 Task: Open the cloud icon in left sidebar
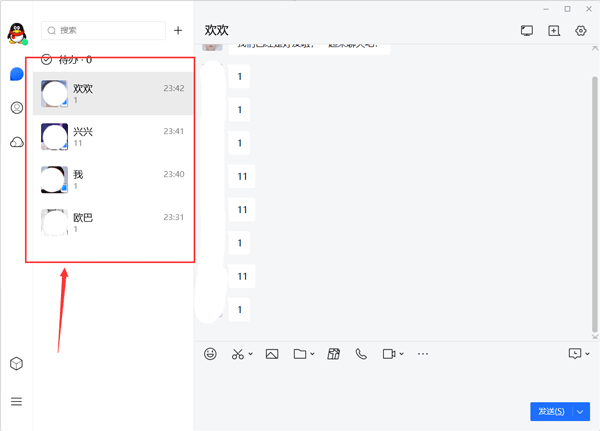tap(16, 143)
